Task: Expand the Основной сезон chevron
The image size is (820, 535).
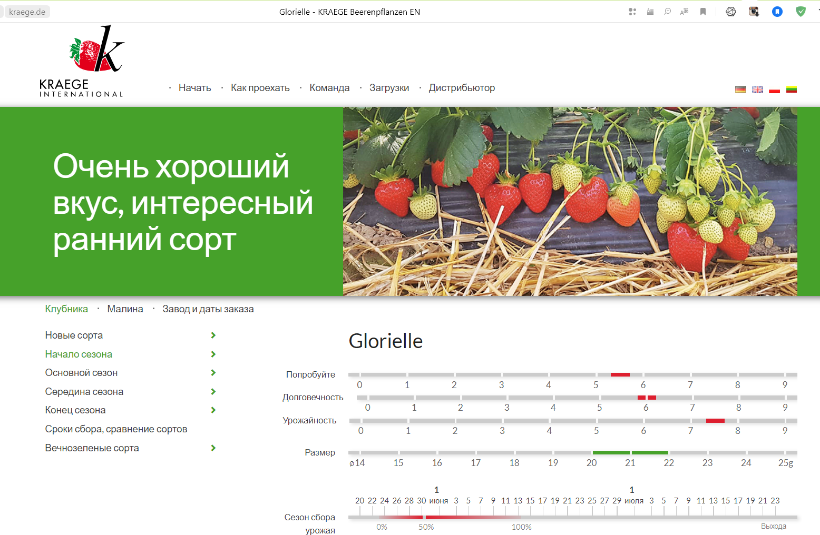Action: point(214,372)
